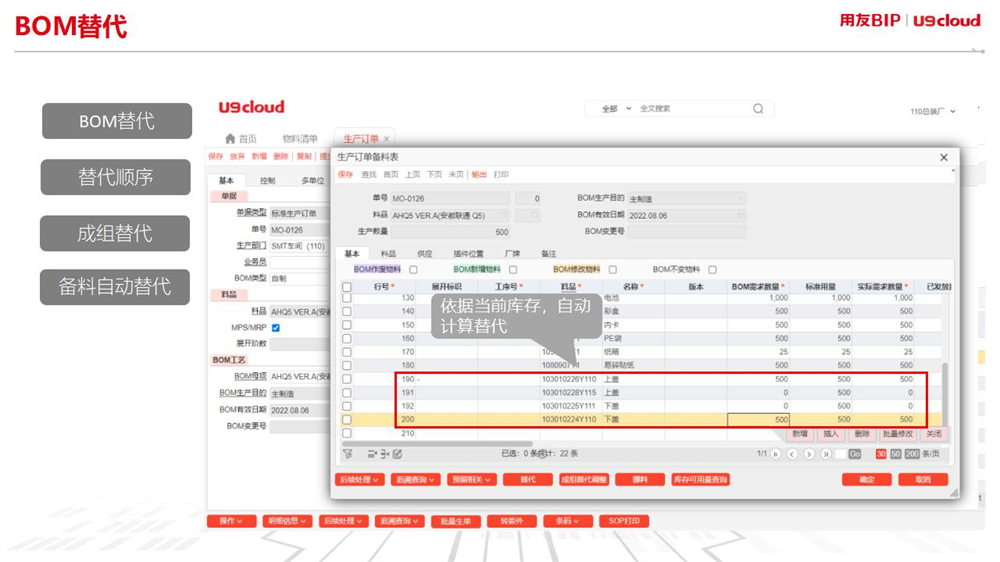1000x562 pixels.
Task: Switch to the 物料清单 tab
Action: [x=300, y=138]
